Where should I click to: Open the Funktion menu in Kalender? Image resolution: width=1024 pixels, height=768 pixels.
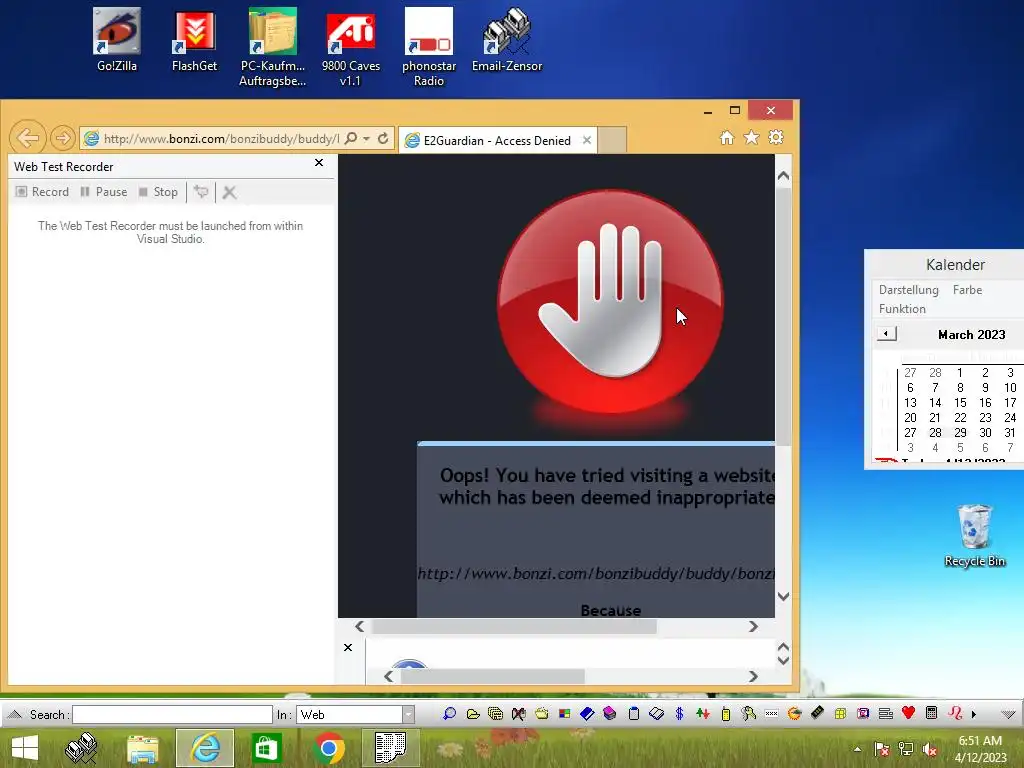click(902, 308)
